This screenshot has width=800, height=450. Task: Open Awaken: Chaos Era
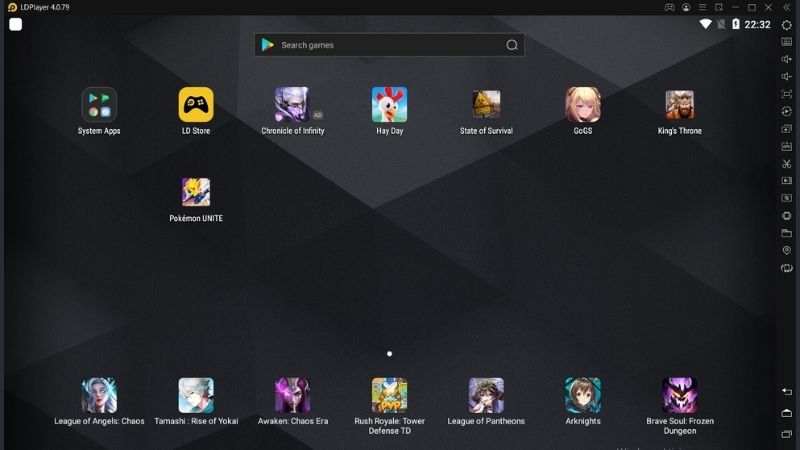292,395
